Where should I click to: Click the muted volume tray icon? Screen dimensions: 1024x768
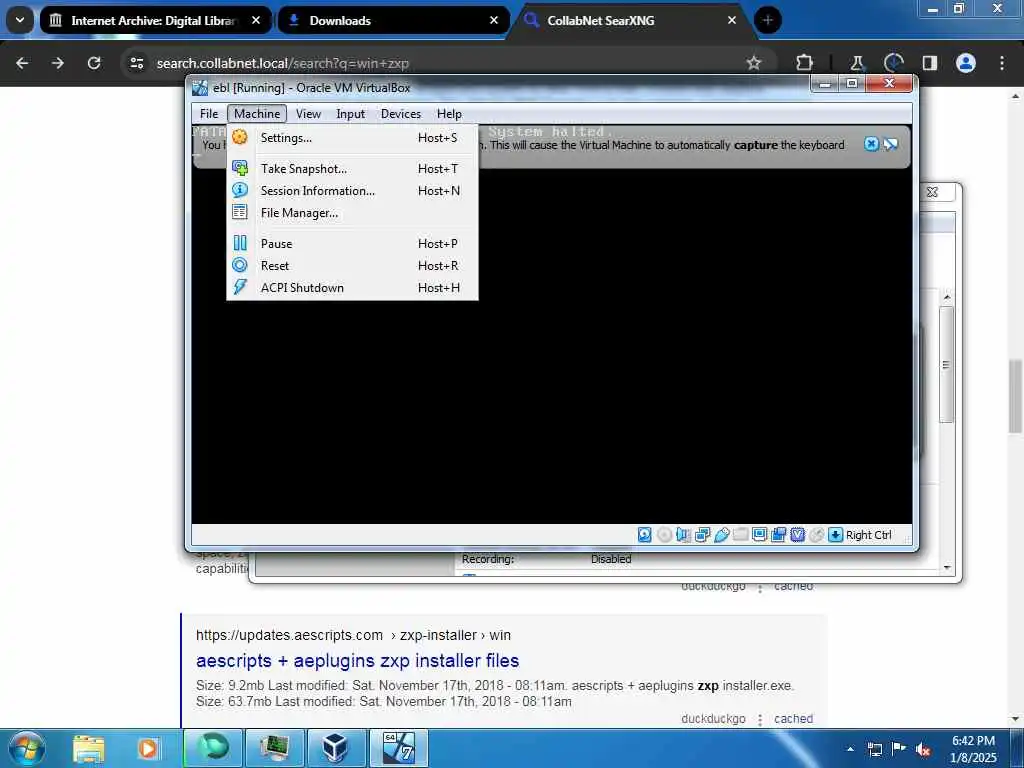pyautogui.click(x=923, y=749)
